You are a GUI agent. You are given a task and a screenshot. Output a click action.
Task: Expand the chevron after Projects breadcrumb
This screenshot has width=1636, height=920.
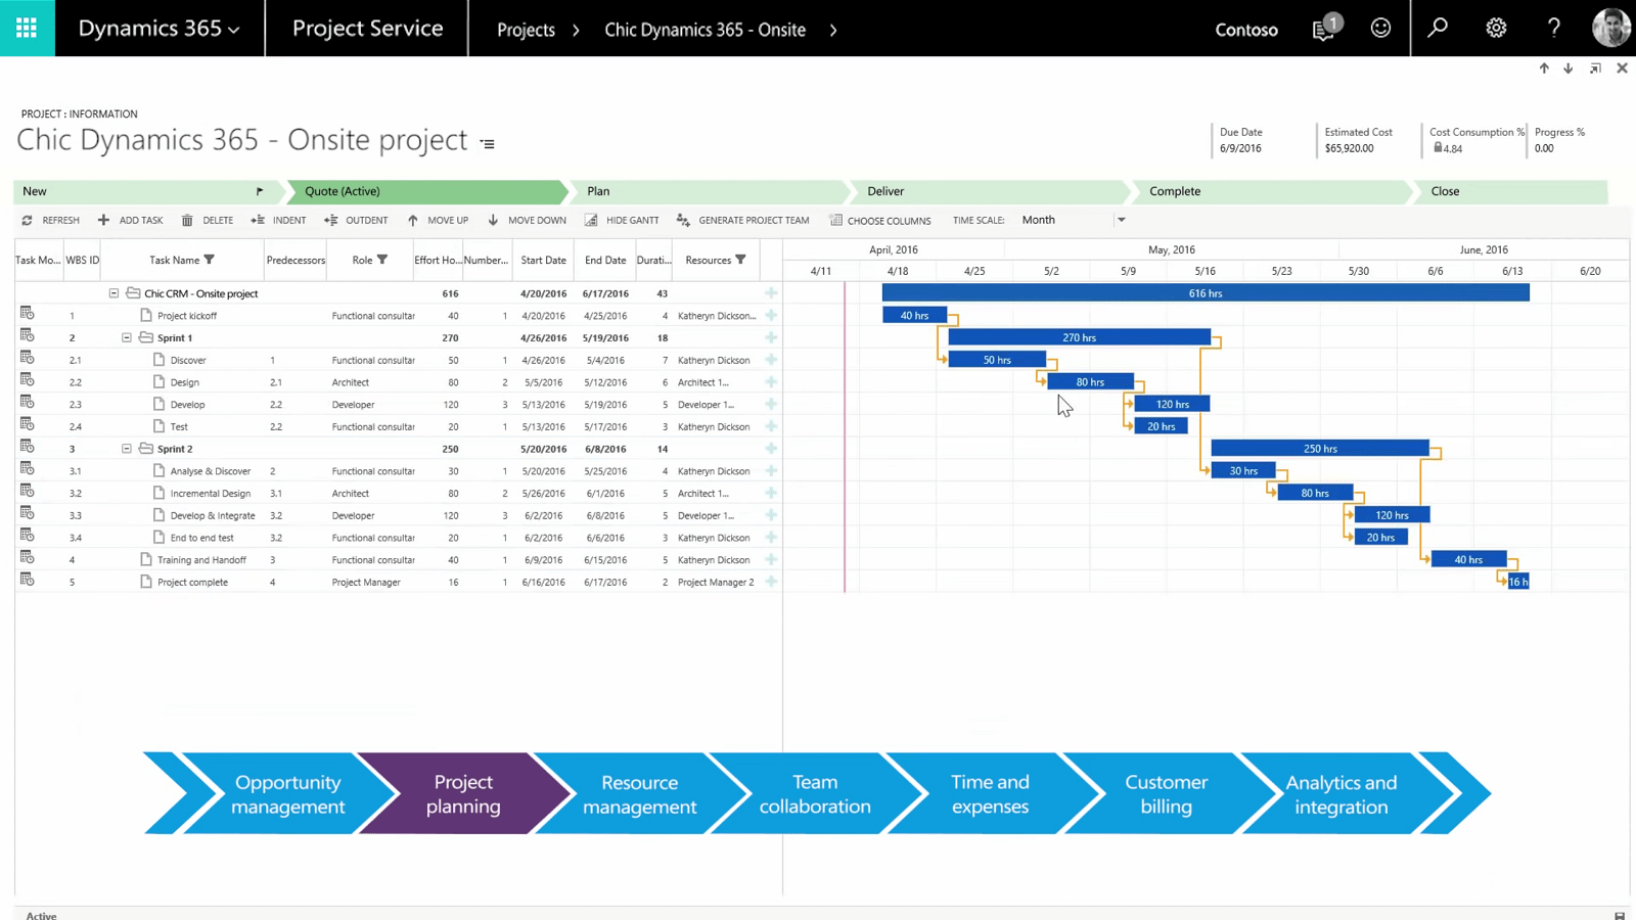(x=576, y=30)
